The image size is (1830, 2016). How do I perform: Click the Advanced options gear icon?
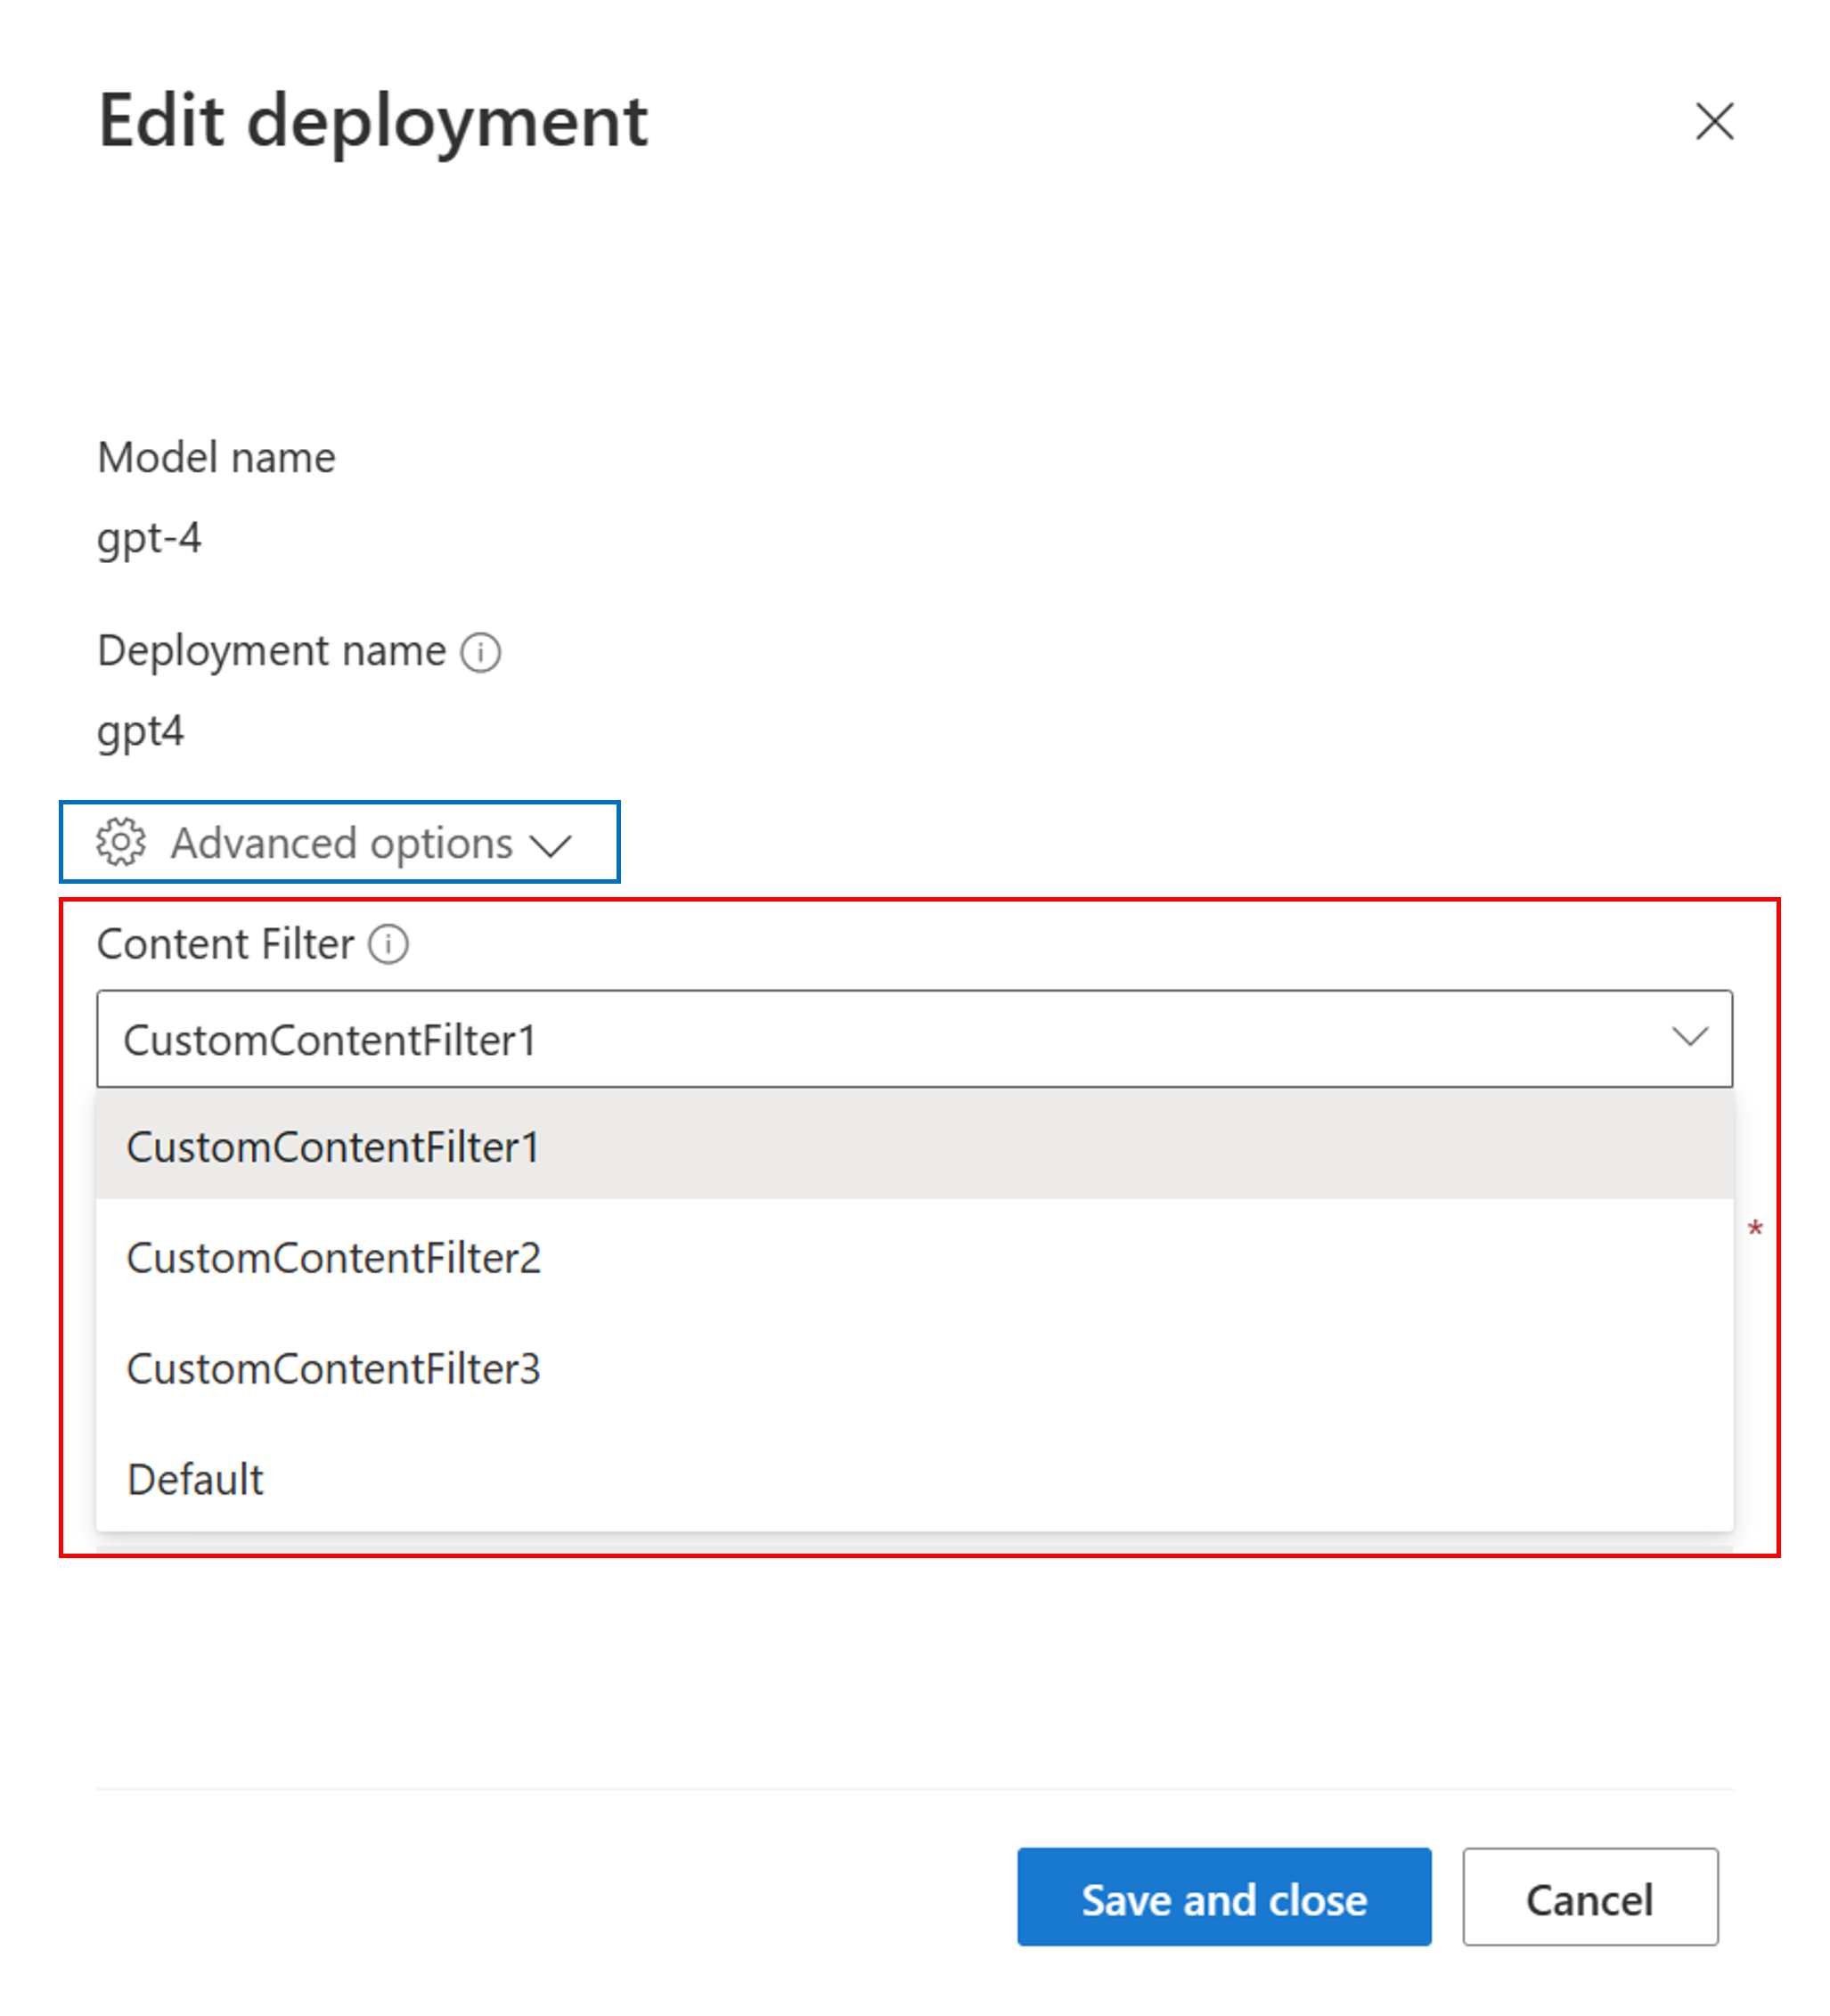pyautogui.click(x=121, y=842)
